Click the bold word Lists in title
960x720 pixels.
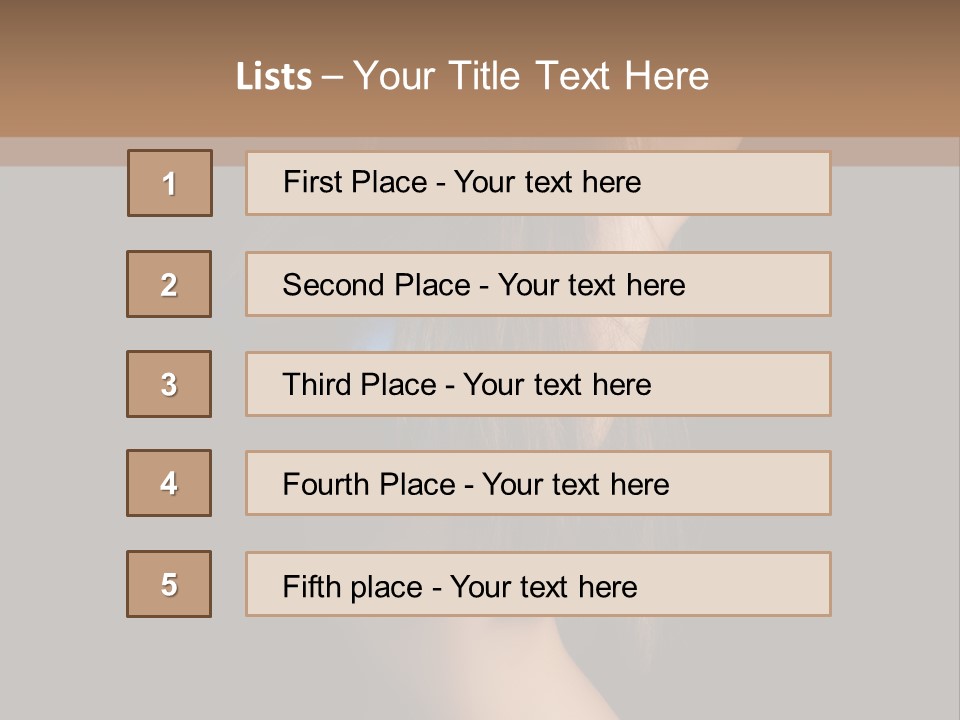click(x=274, y=77)
